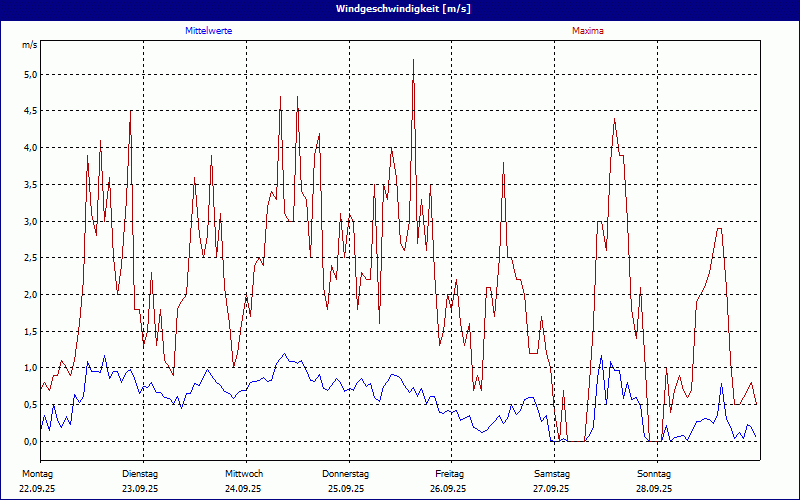
Task: Click the 4.5 y-axis value label
Action: point(30,111)
